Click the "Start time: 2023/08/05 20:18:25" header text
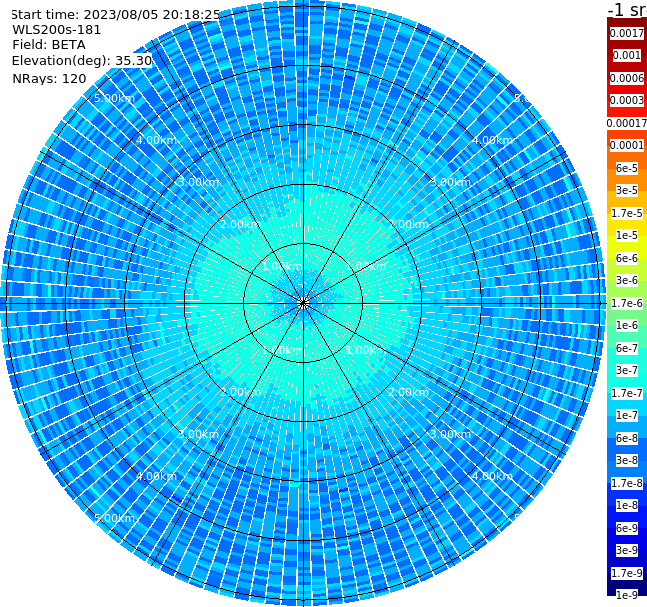Screen dimensions: 647x607 pos(115,15)
